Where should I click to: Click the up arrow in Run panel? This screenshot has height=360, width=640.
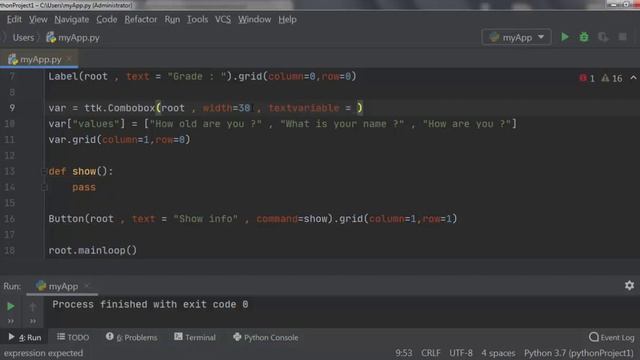click(33, 307)
